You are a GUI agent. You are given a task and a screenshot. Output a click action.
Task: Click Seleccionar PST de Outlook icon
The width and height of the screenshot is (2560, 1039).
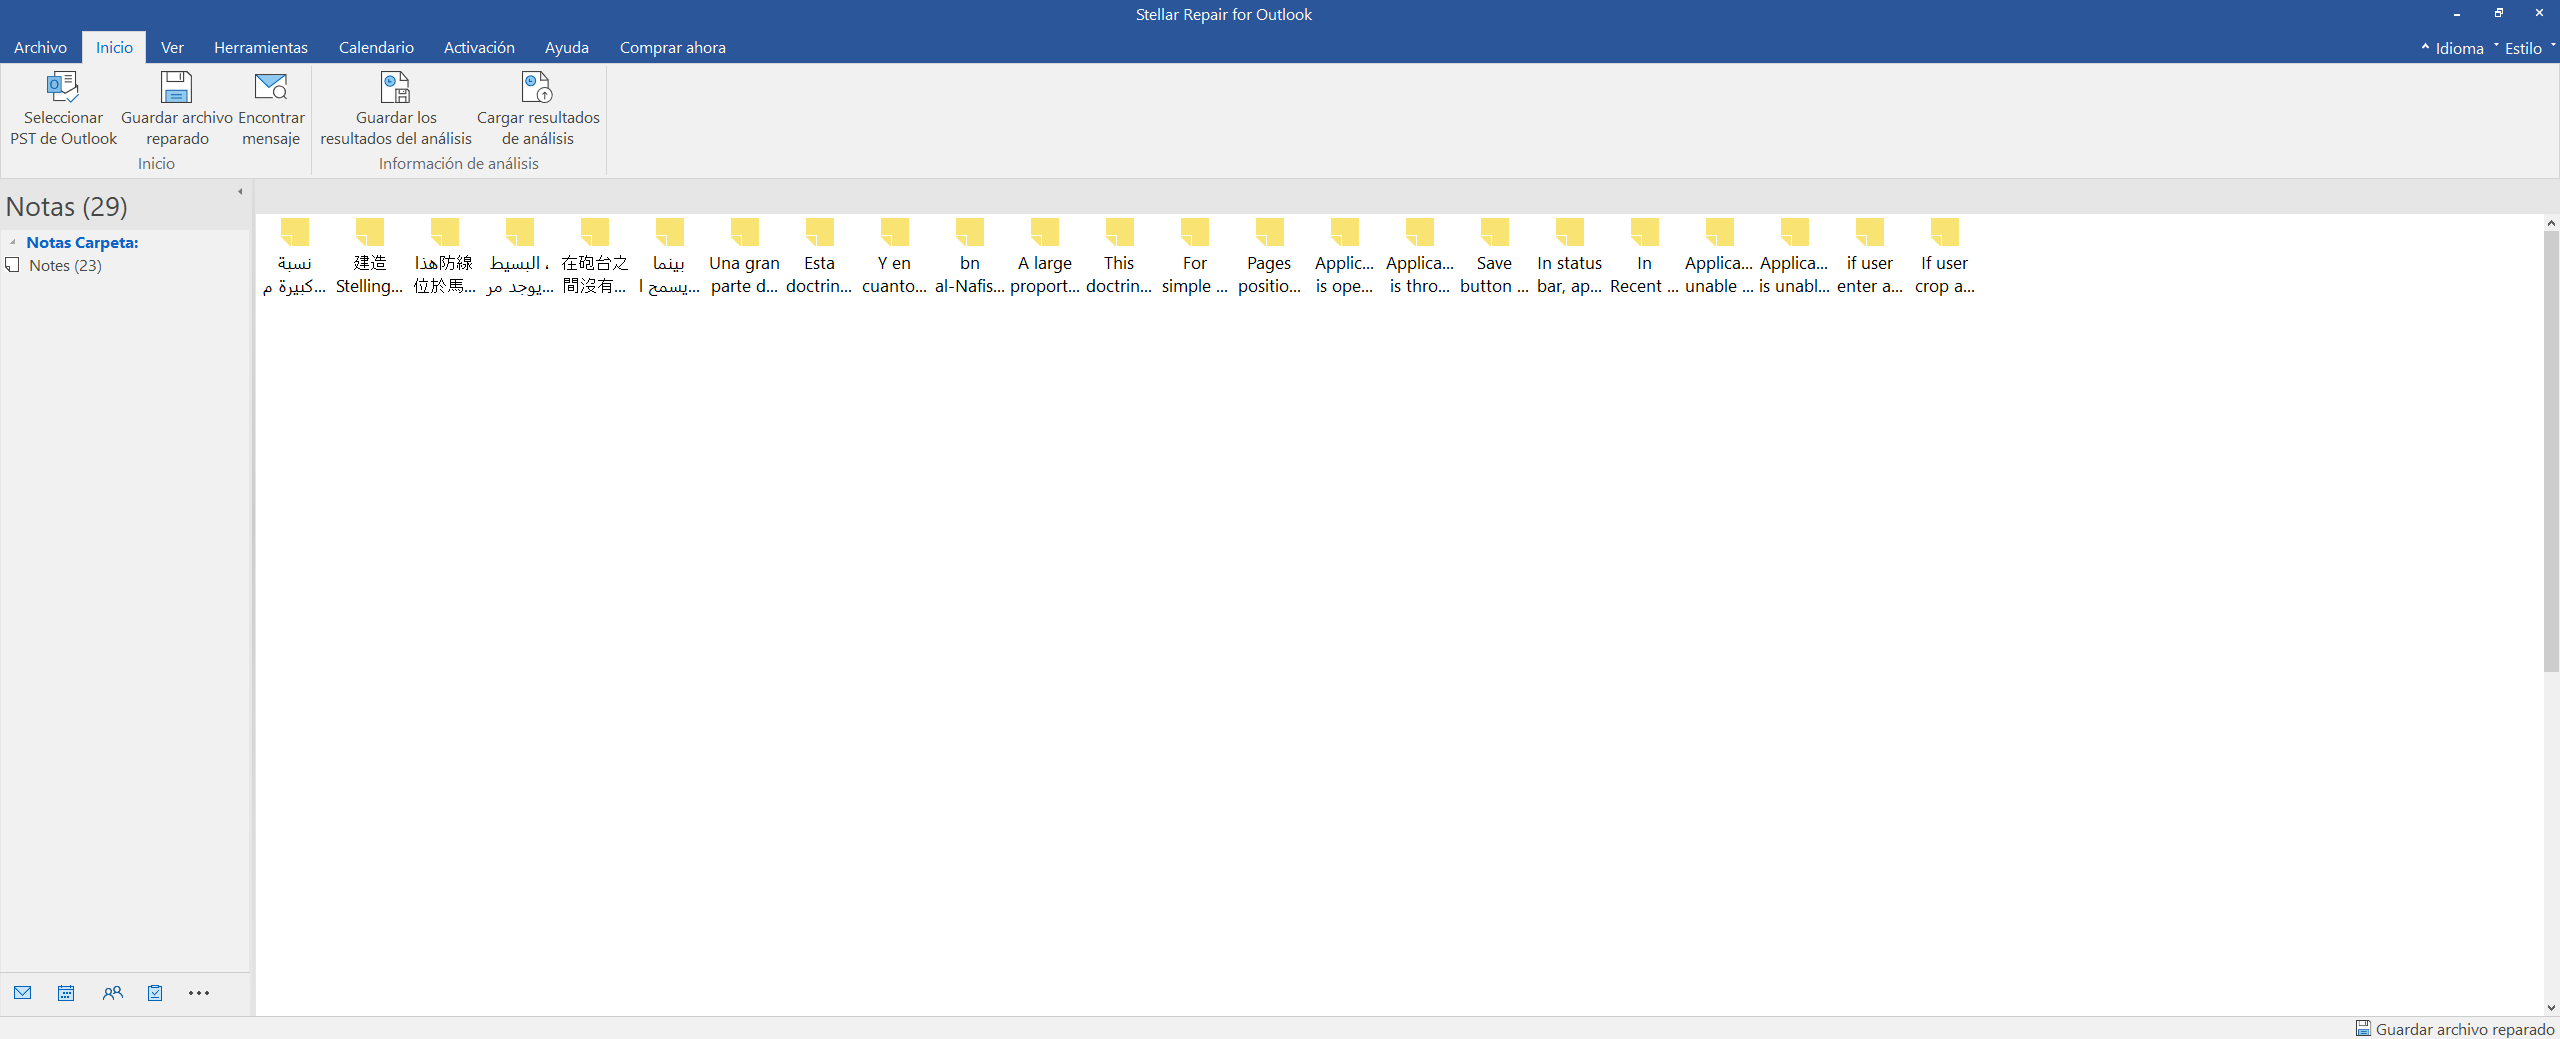click(x=63, y=108)
